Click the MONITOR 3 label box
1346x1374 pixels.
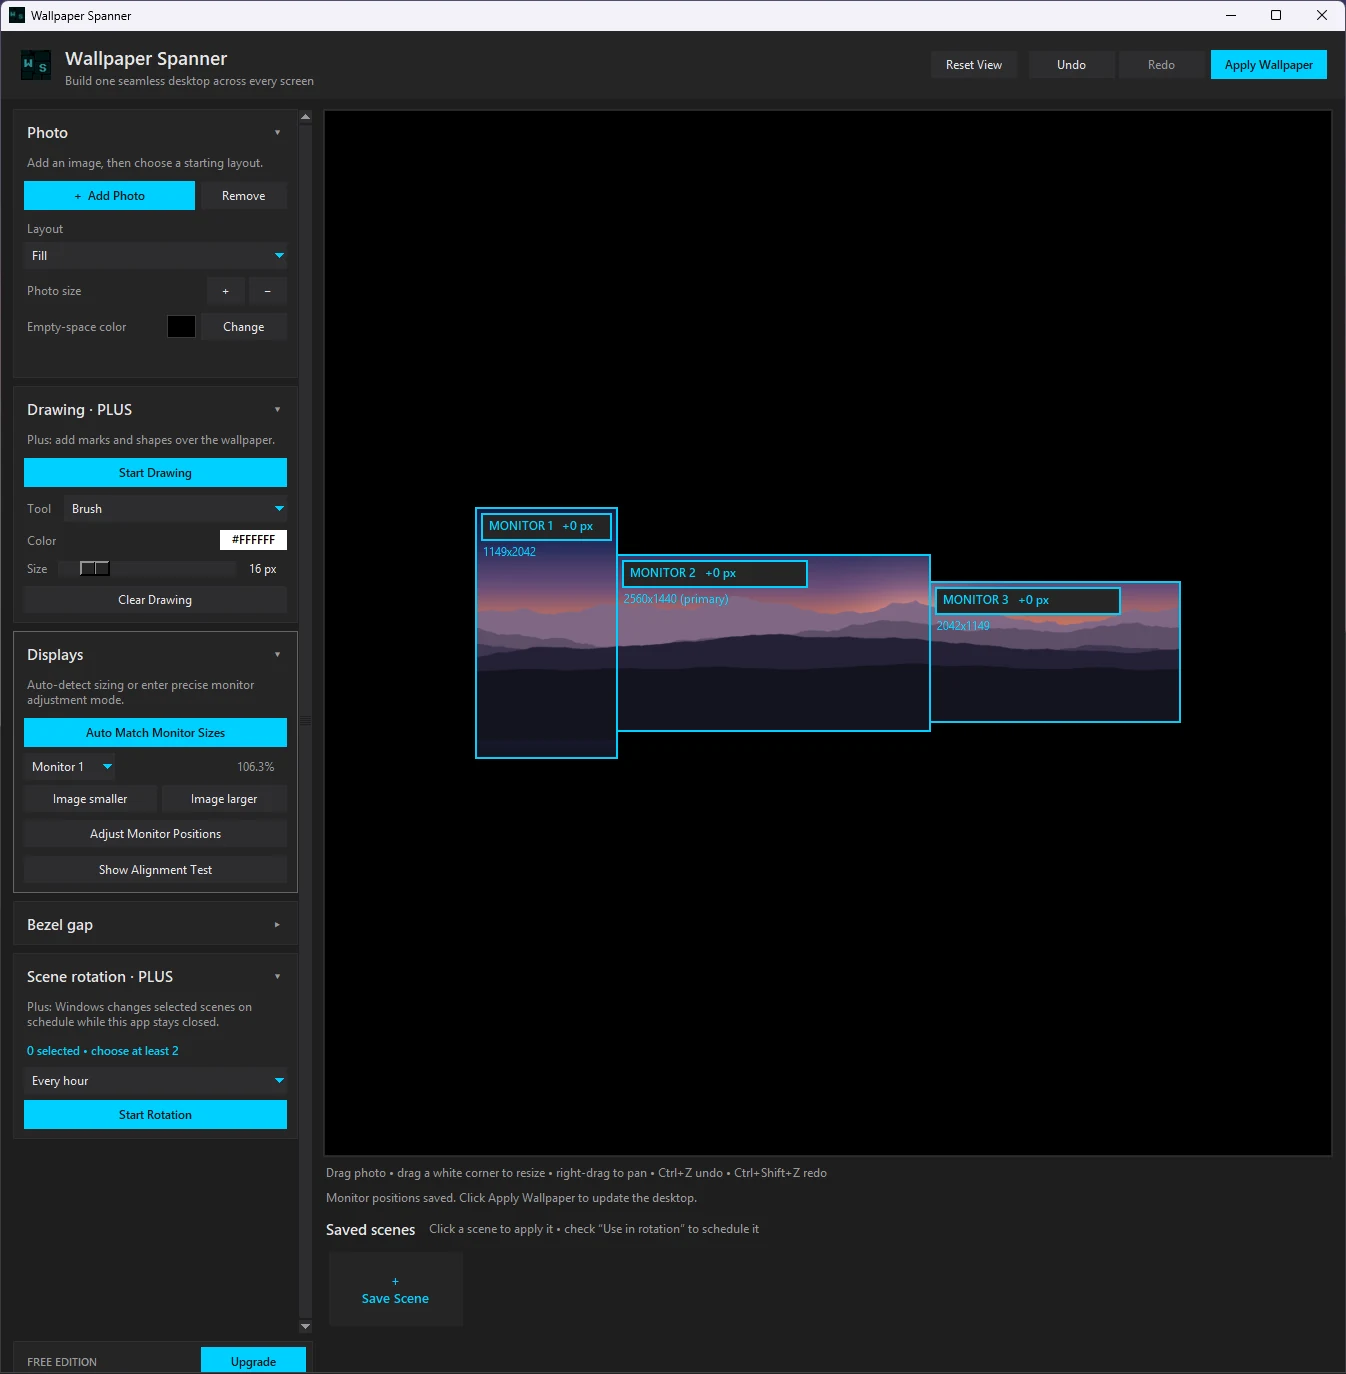pos(1028,600)
